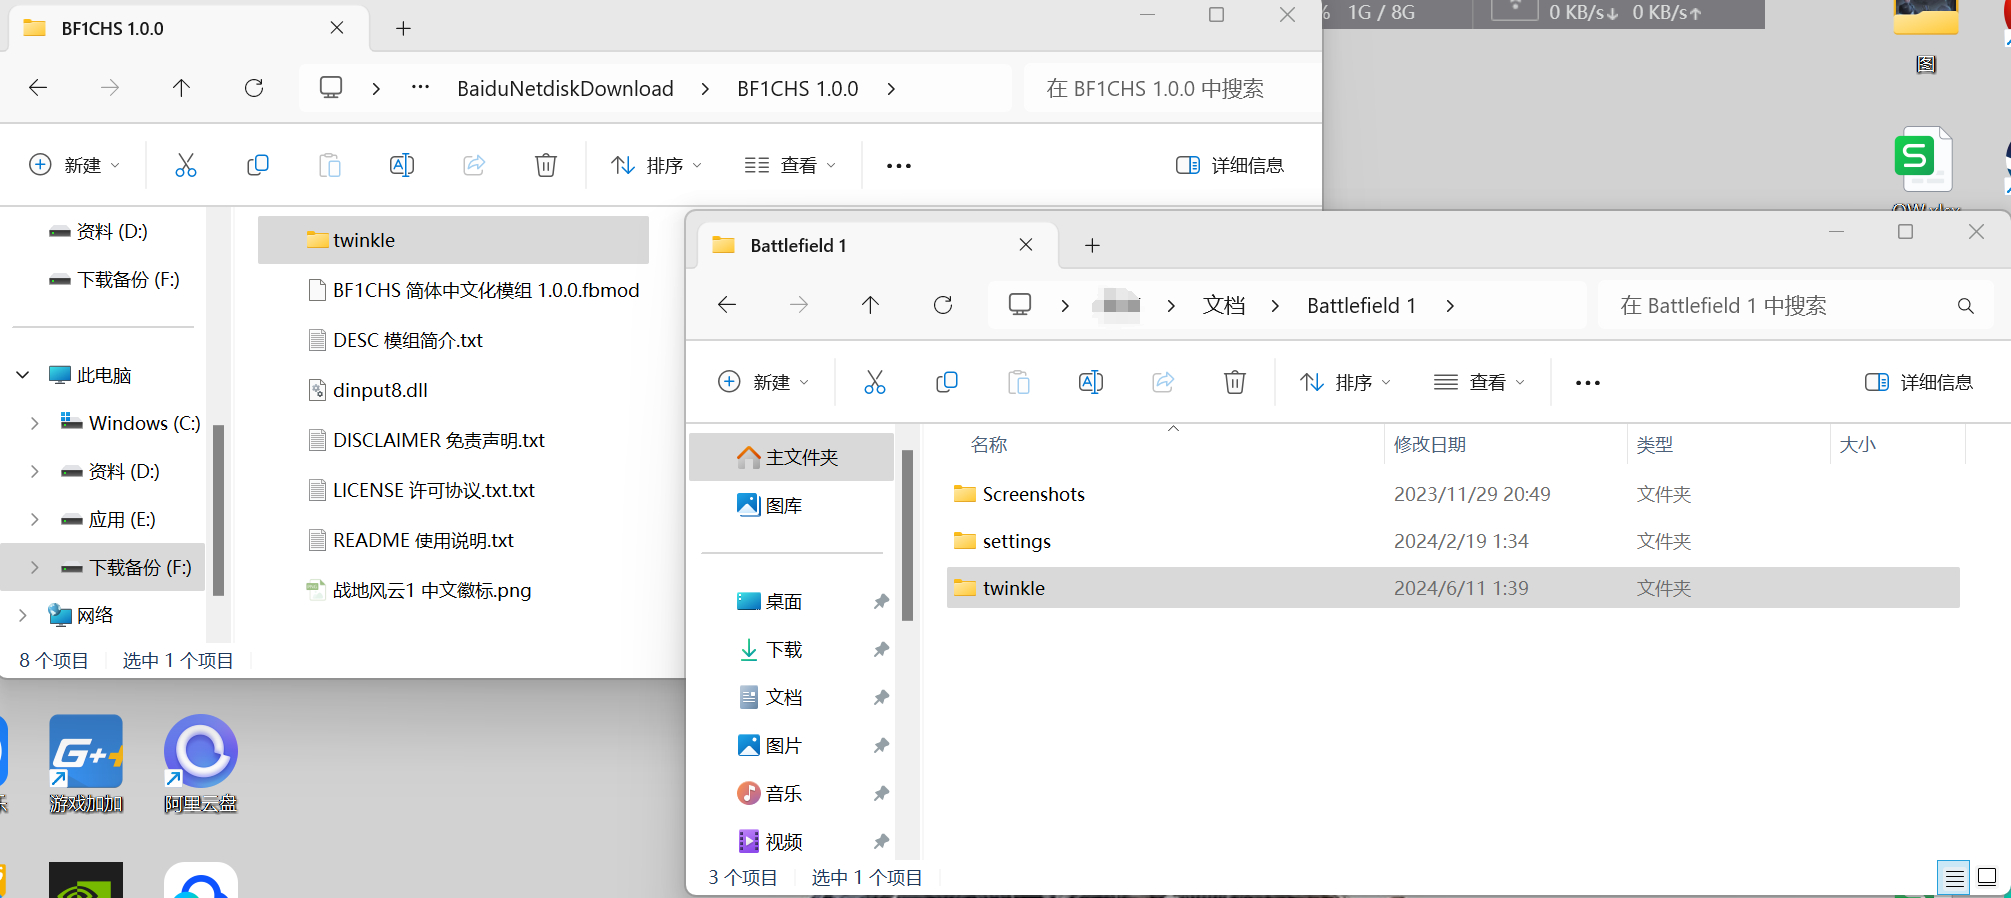Click BF1CHS navigation pane scrollbar
The image size is (2011, 898).
click(218, 510)
